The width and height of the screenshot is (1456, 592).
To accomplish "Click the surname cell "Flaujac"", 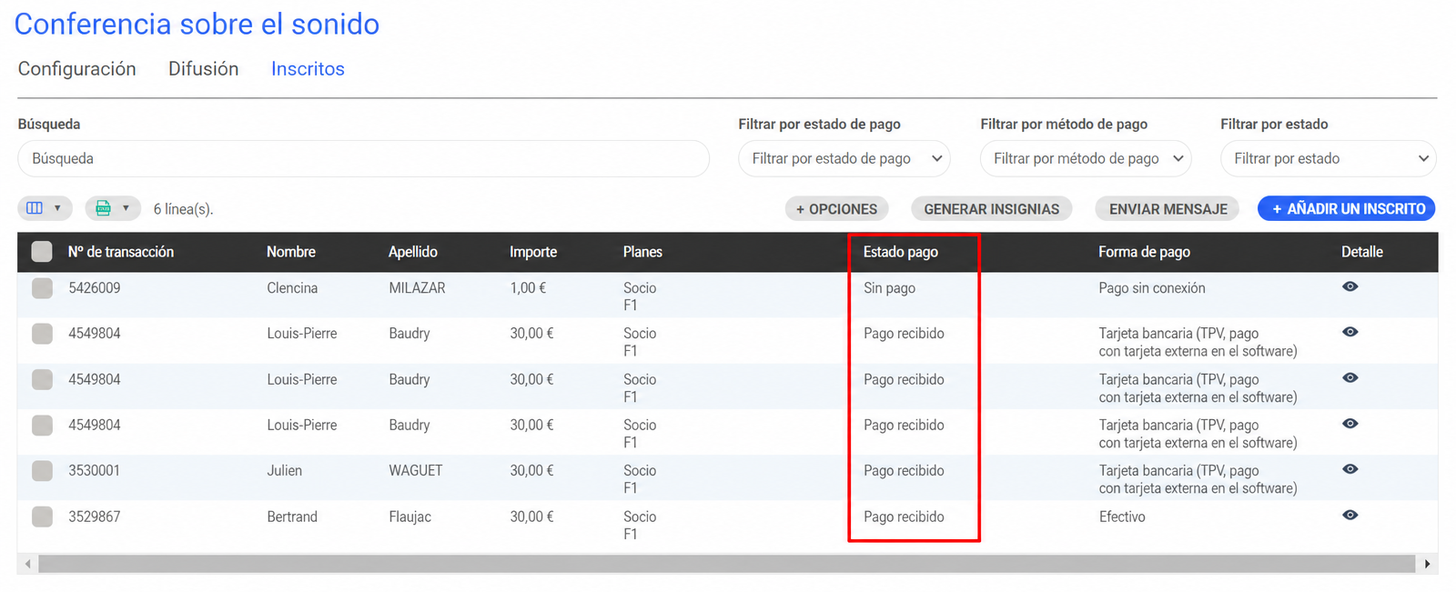I will [411, 517].
